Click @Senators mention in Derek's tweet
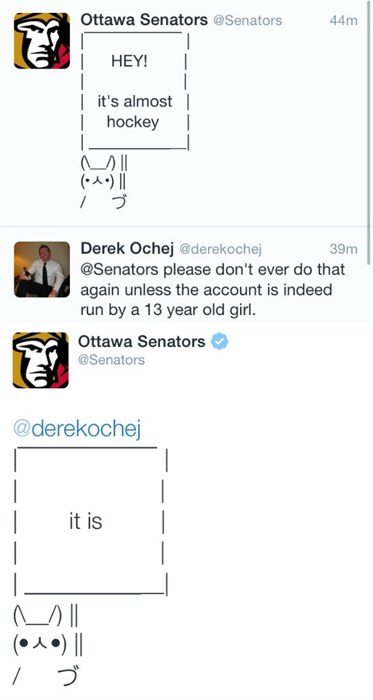This screenshot has height=700, width=373. click(x=119, y=270)
